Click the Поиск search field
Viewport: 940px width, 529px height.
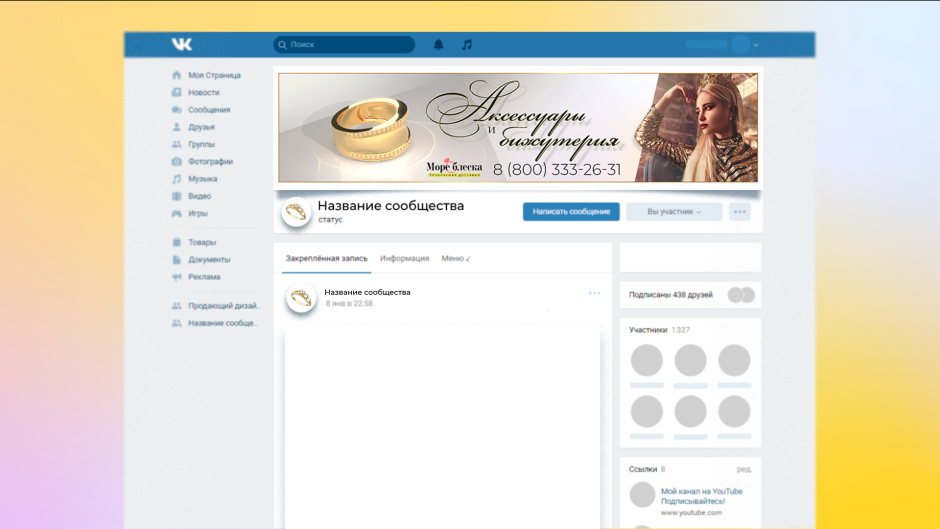[344, 44]
